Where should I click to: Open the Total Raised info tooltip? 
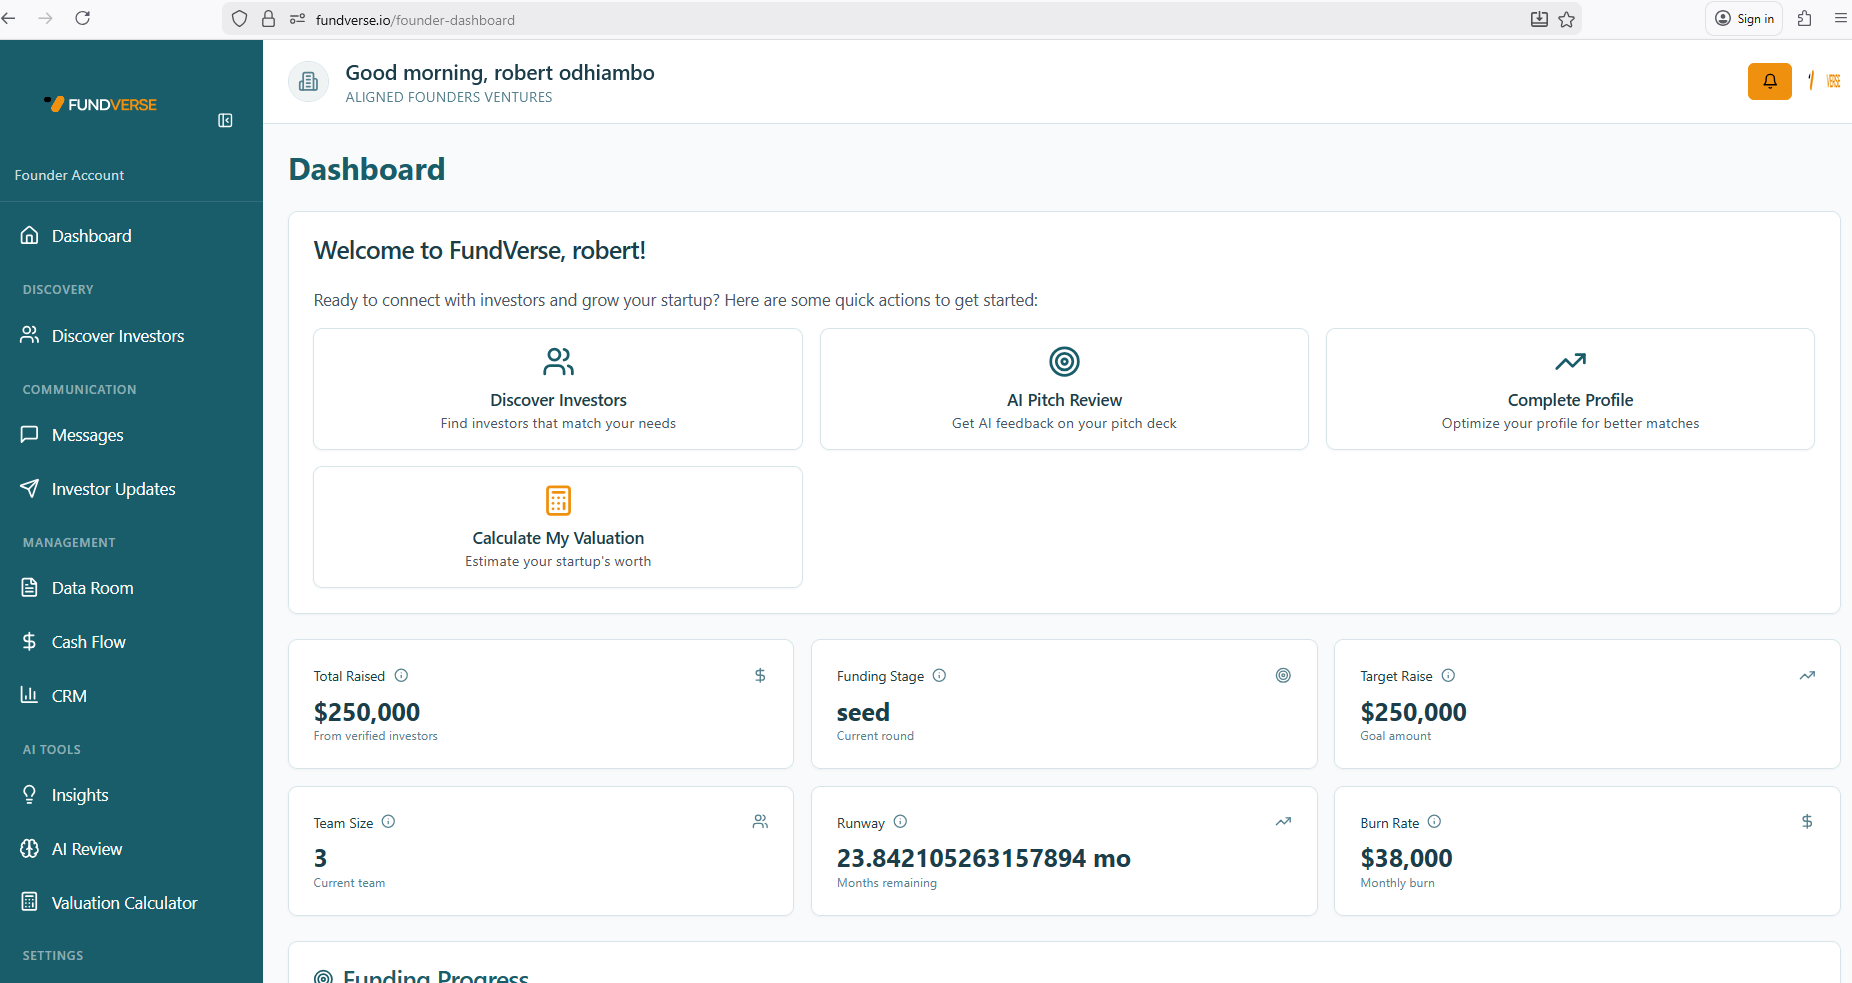click(401, 675)
